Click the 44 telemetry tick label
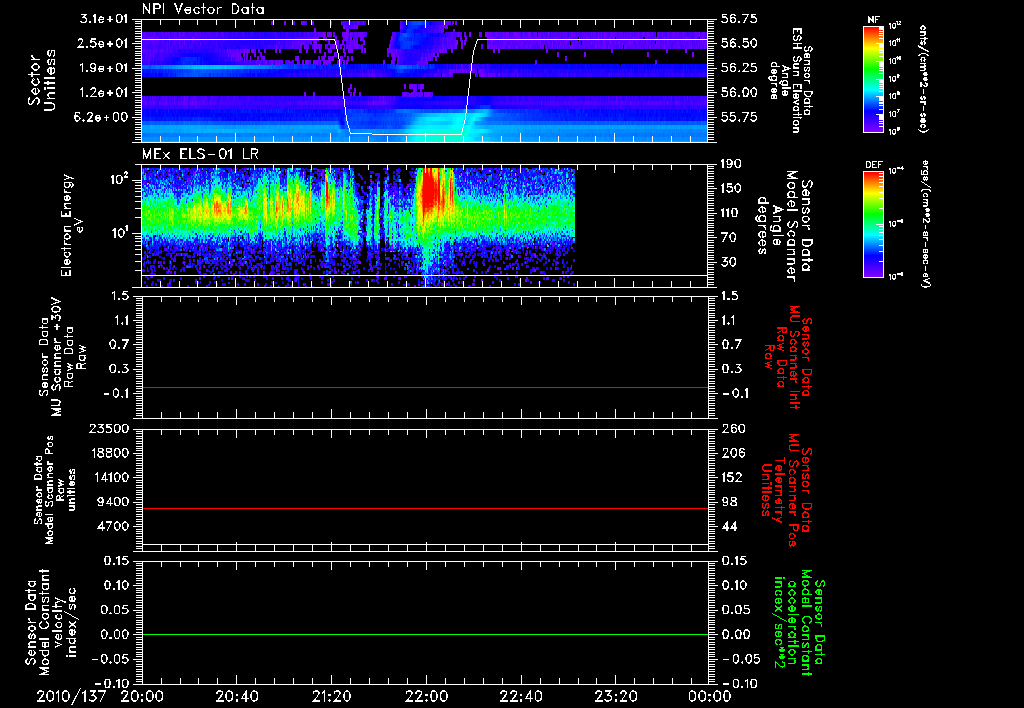The width and height of the screenshot is (1024, 708). [x=729, y=526]
